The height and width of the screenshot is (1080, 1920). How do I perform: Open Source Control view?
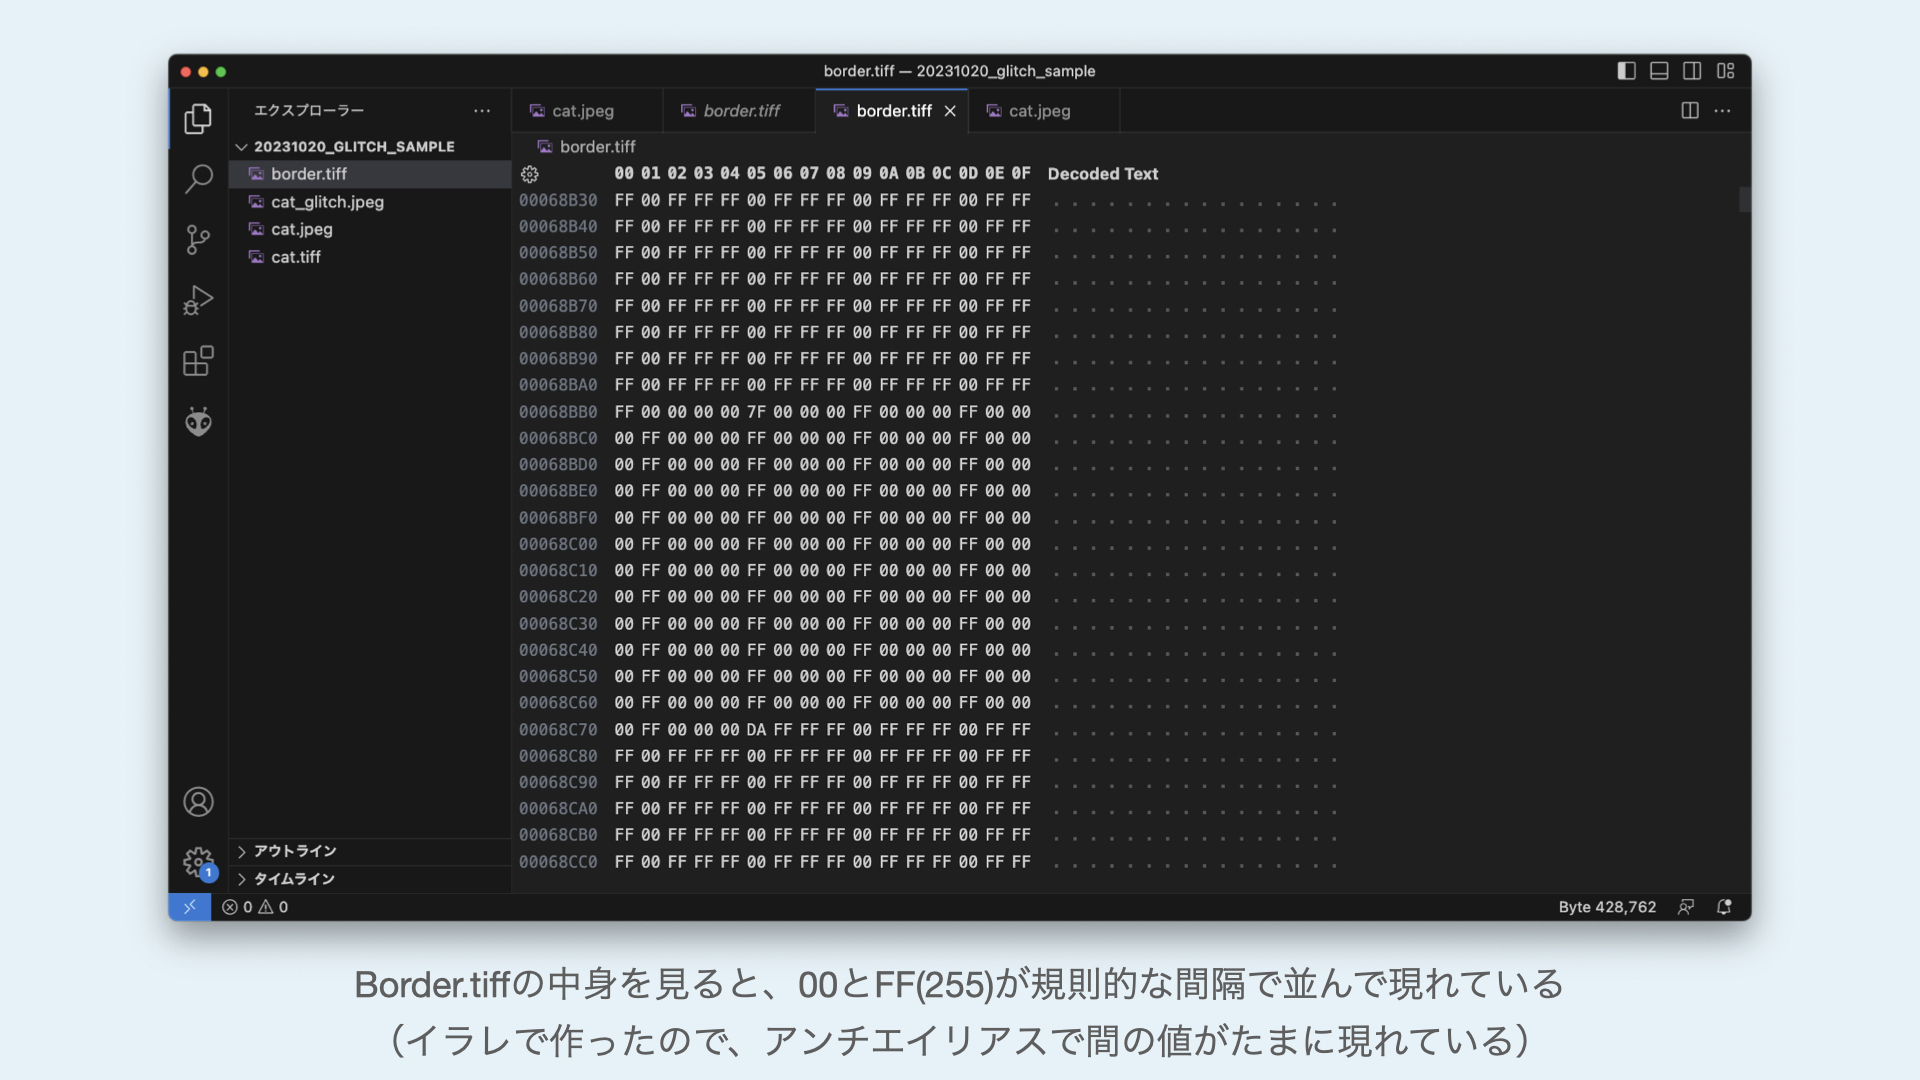(x=198, y=239)
